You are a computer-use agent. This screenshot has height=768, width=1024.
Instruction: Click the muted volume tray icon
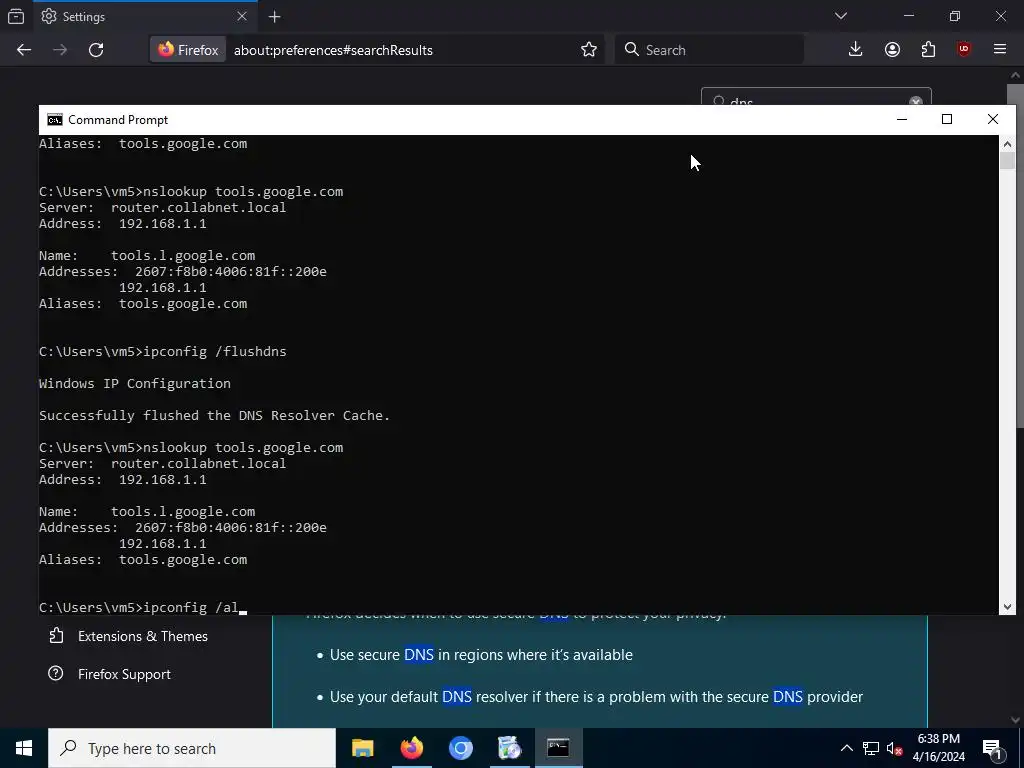894,748
